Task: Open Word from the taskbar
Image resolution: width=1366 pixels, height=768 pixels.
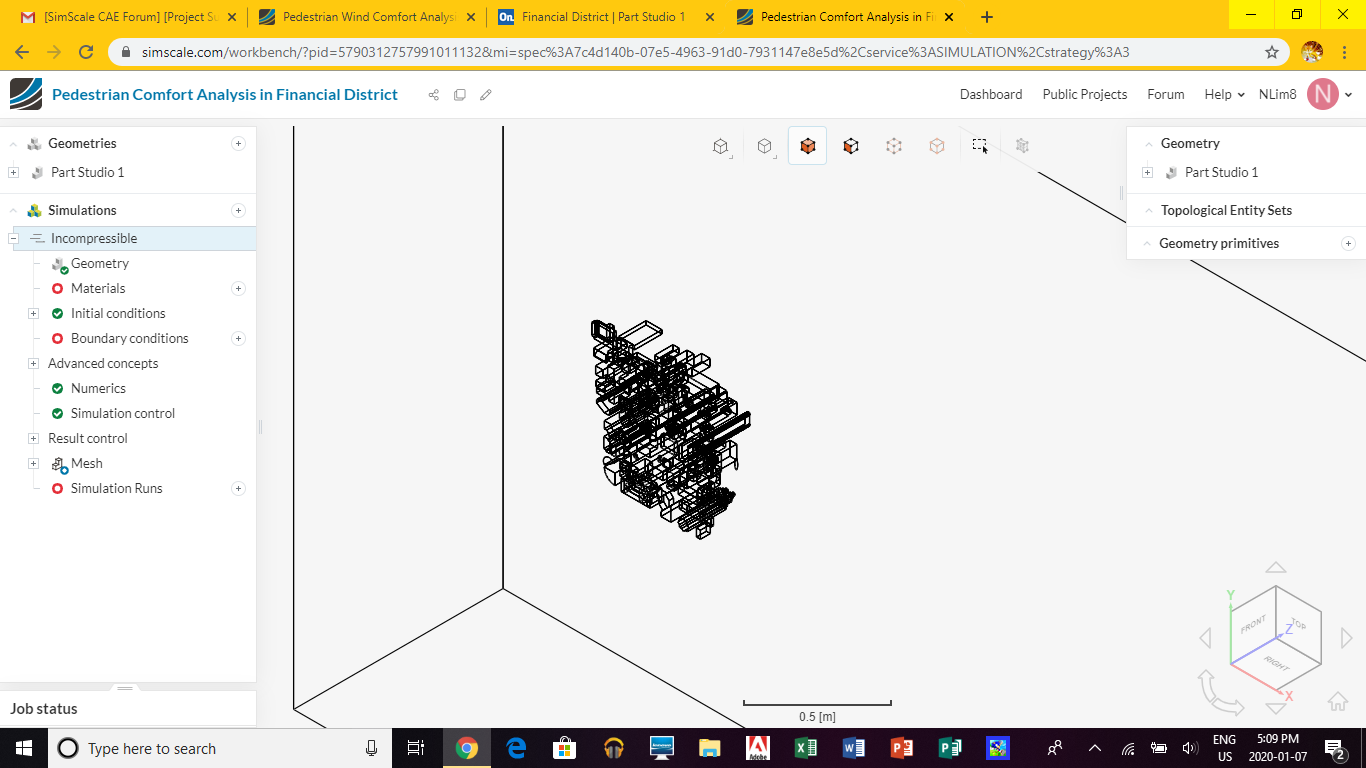Action: point(853,748)
